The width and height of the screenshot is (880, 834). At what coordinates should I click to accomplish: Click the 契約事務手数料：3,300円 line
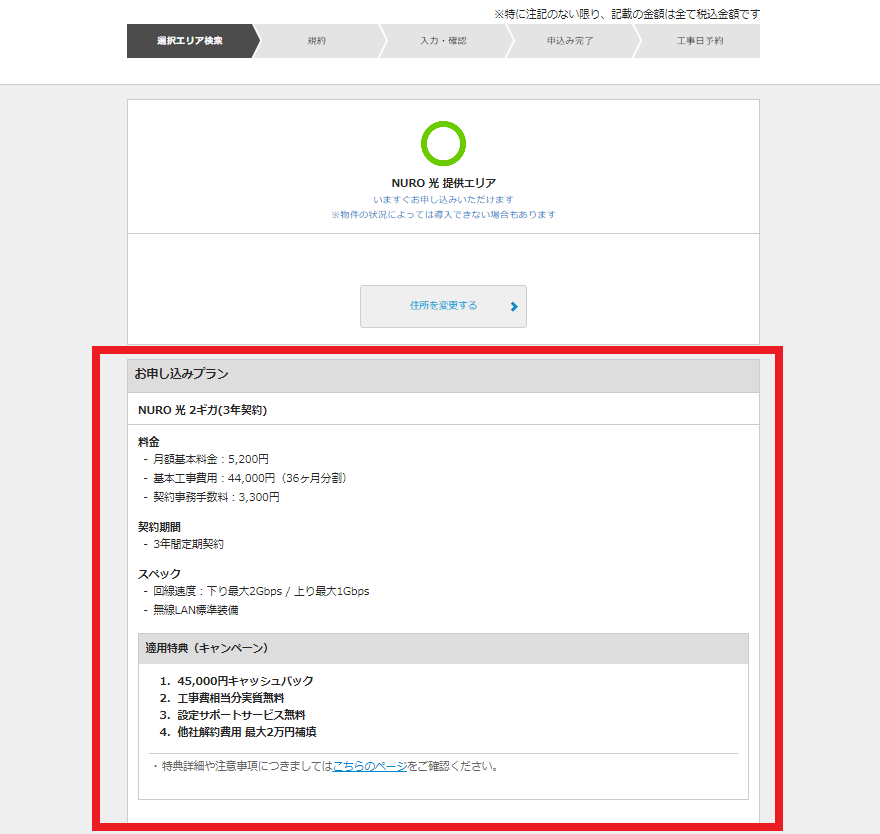[216, 497]
